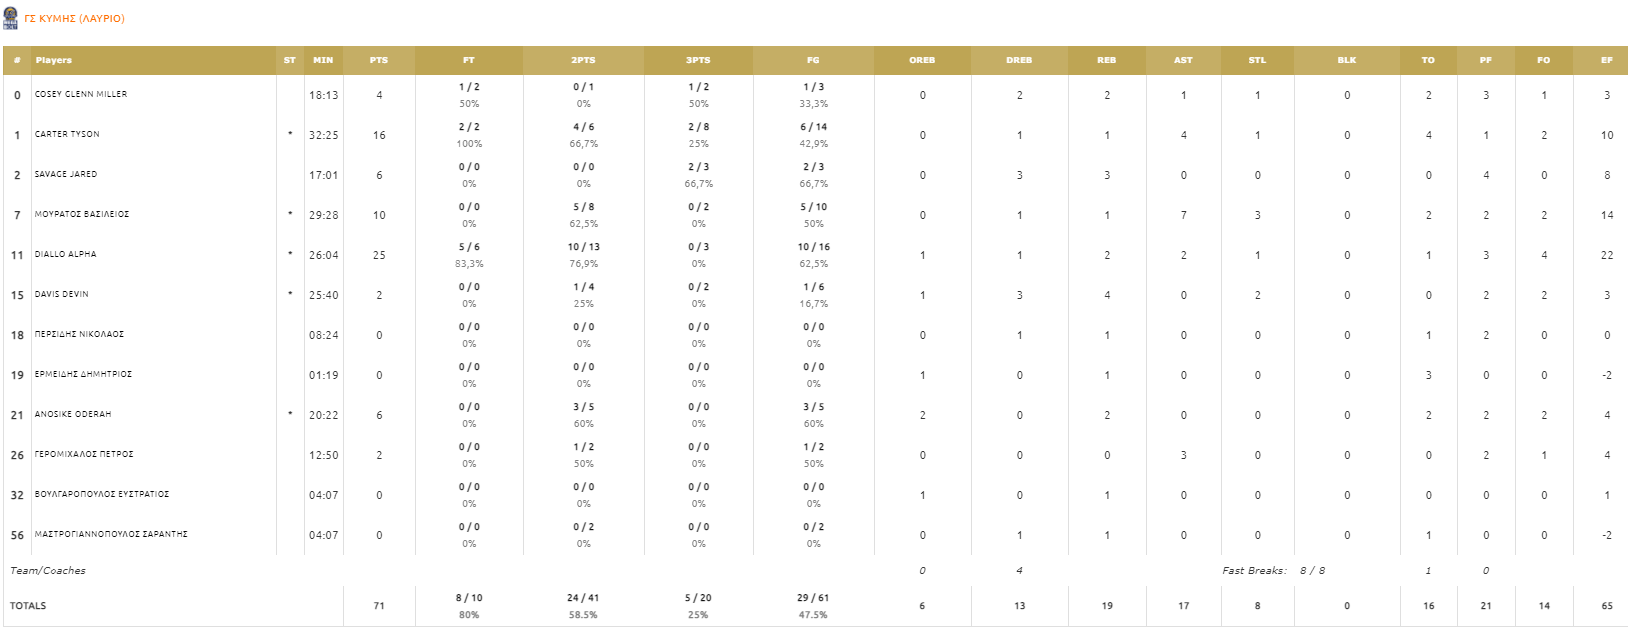Click the EF column header
Image resolution: width=1628 pixels, height=641 pixels.
click(x=1606, y=60)
